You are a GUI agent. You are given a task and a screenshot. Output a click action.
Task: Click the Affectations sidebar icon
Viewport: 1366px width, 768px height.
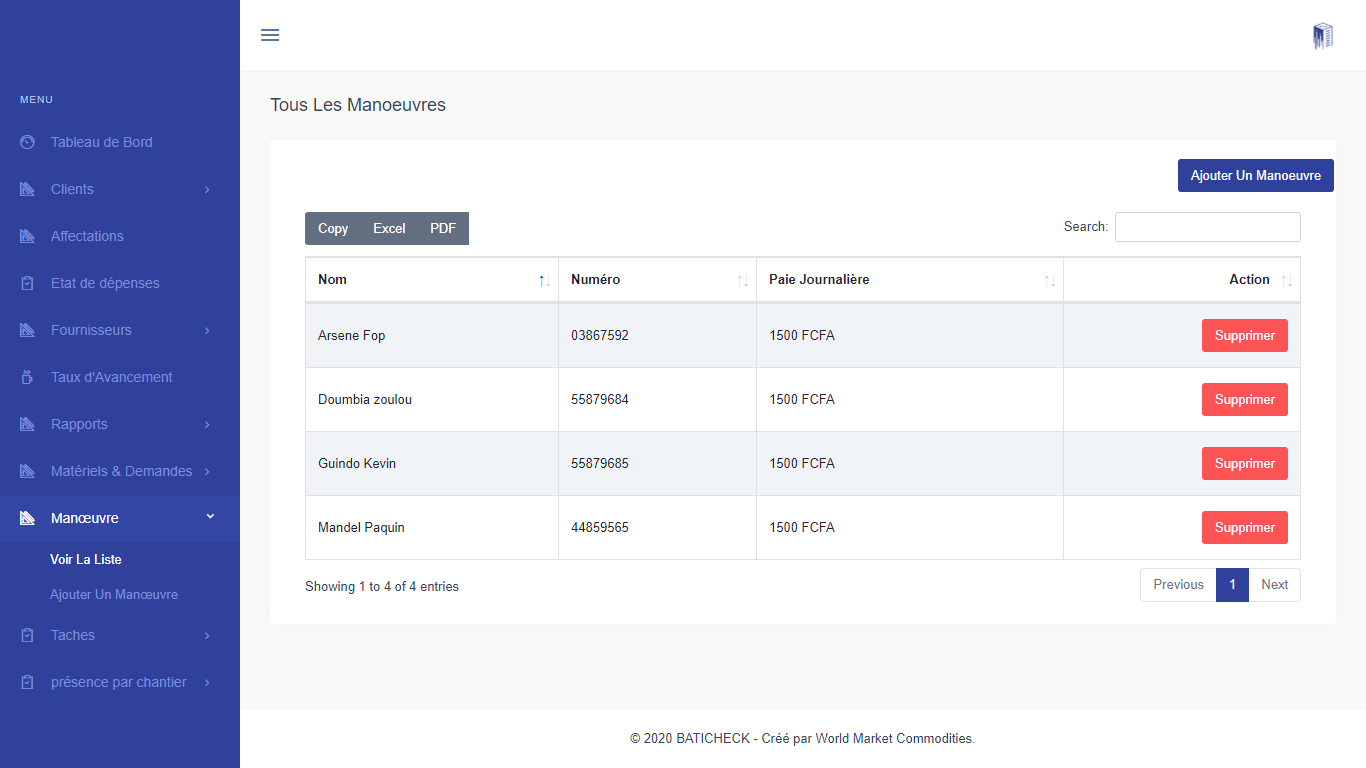coord(28,237)
